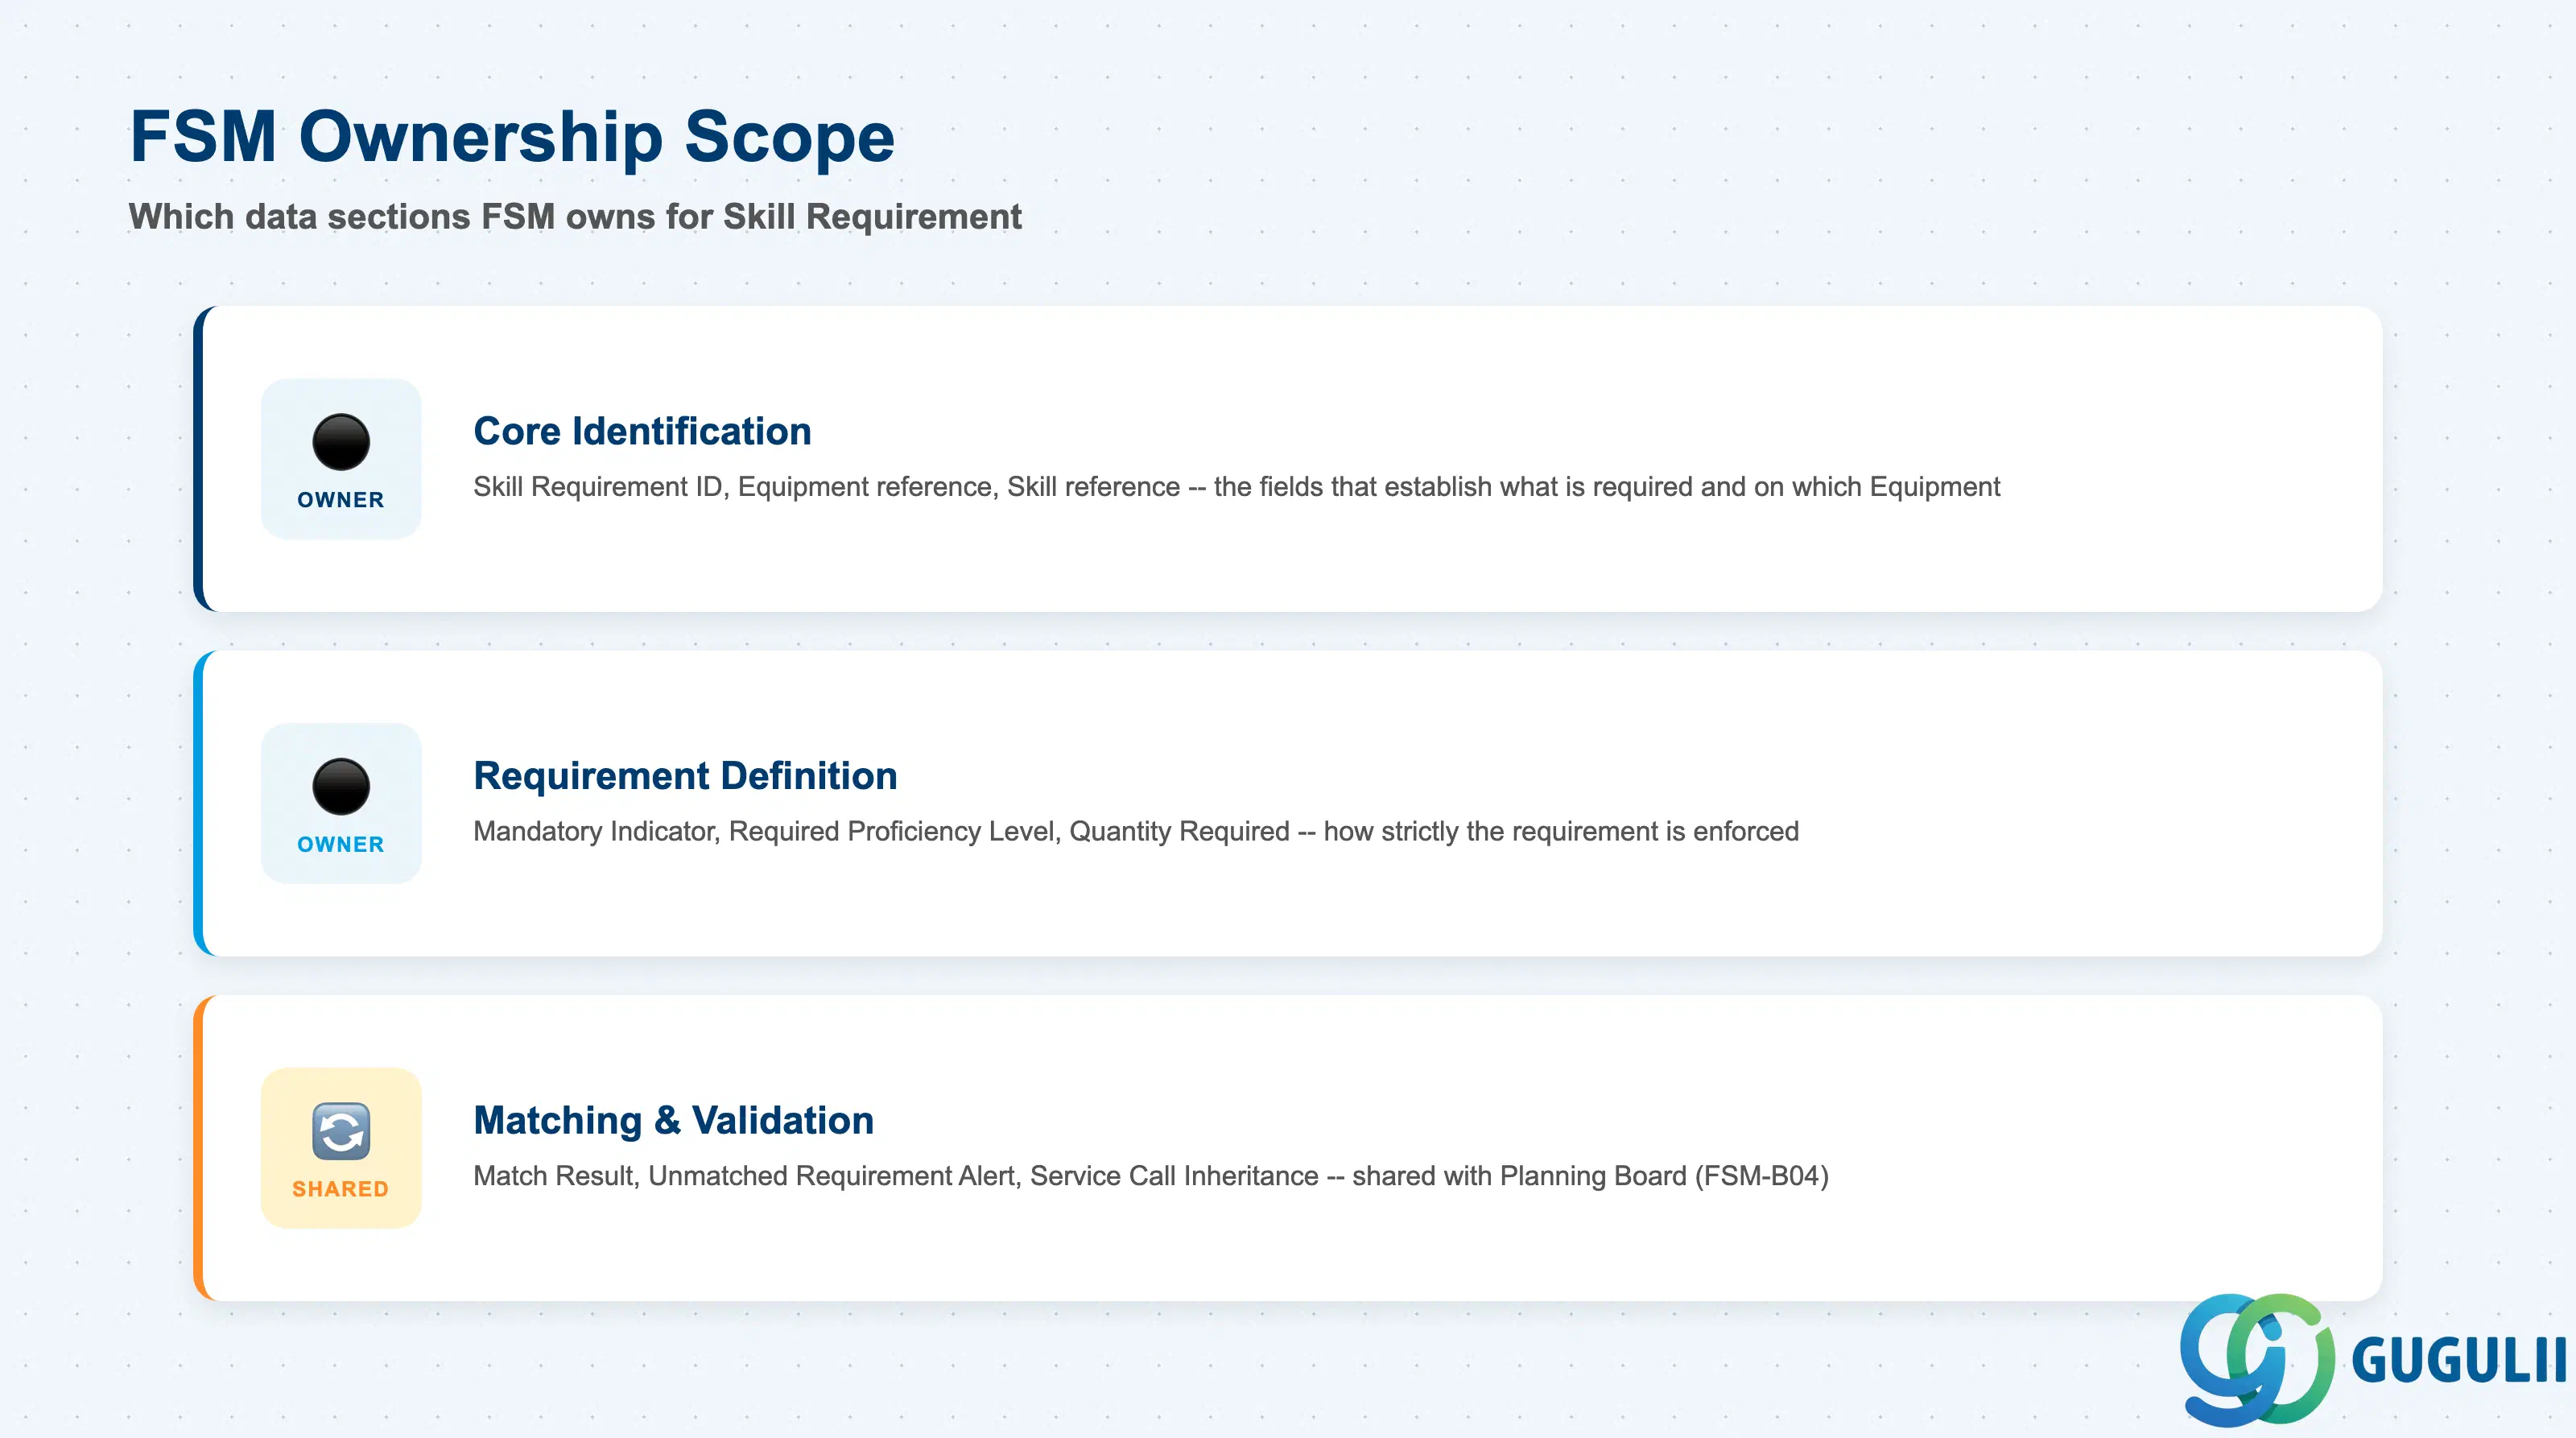Select the Requirement Definition heading
Screen dimensions: 2576x1438
click(x=685, y=776)
